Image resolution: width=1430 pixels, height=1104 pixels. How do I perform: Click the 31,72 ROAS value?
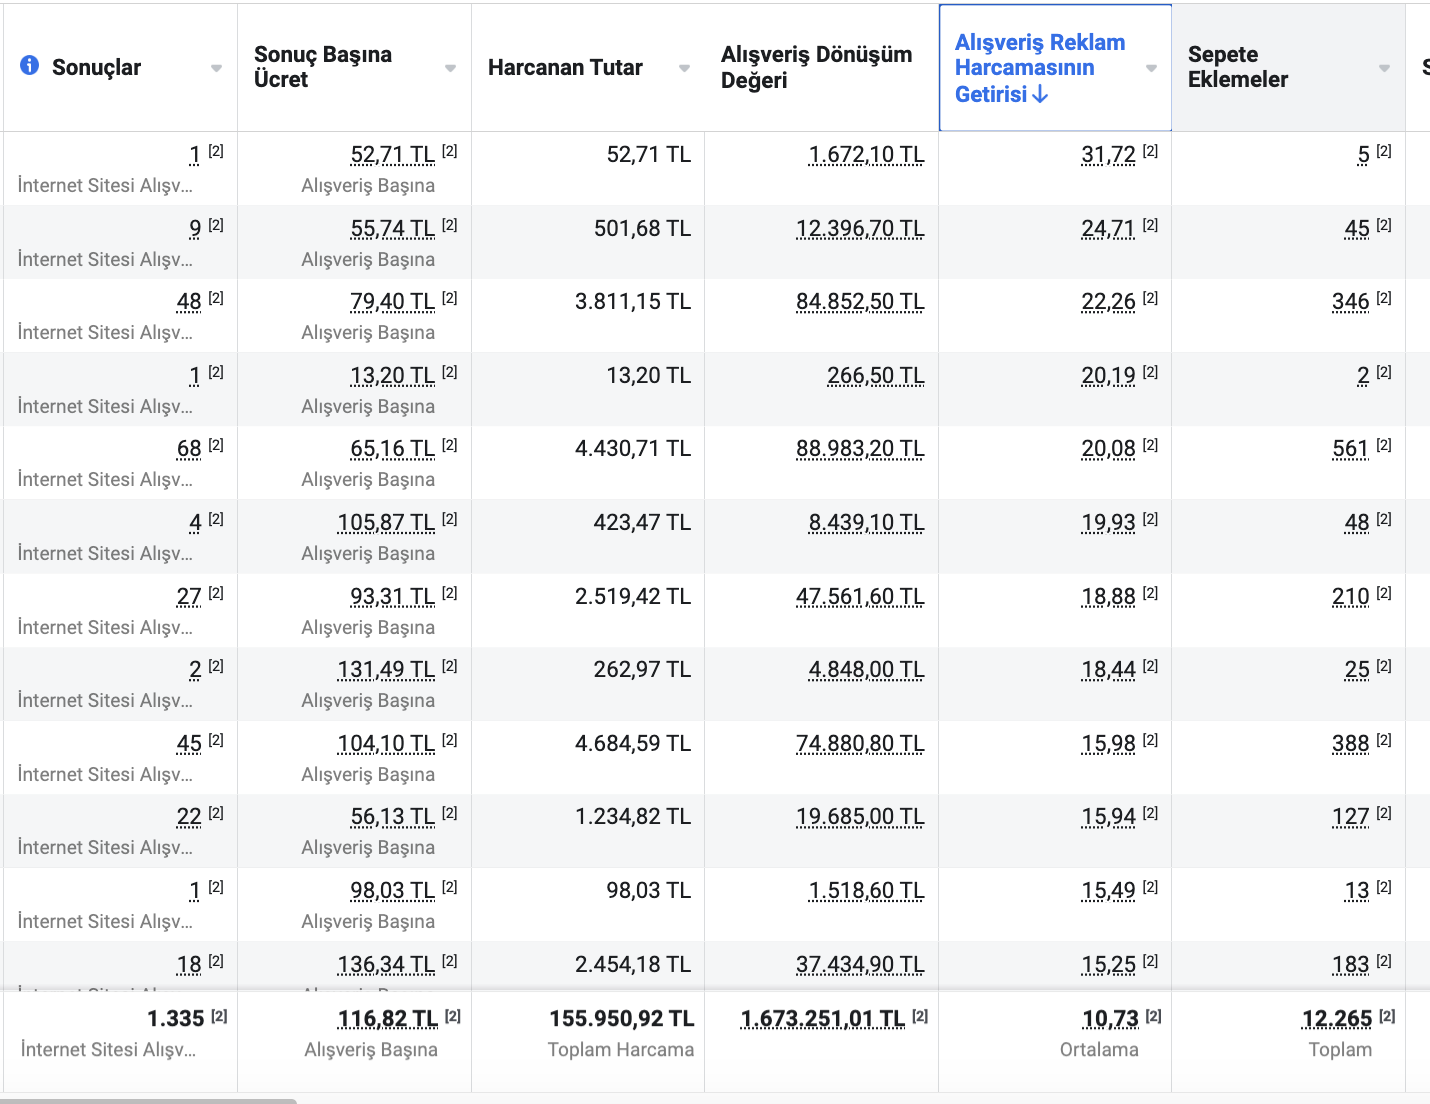point(1108,155)
